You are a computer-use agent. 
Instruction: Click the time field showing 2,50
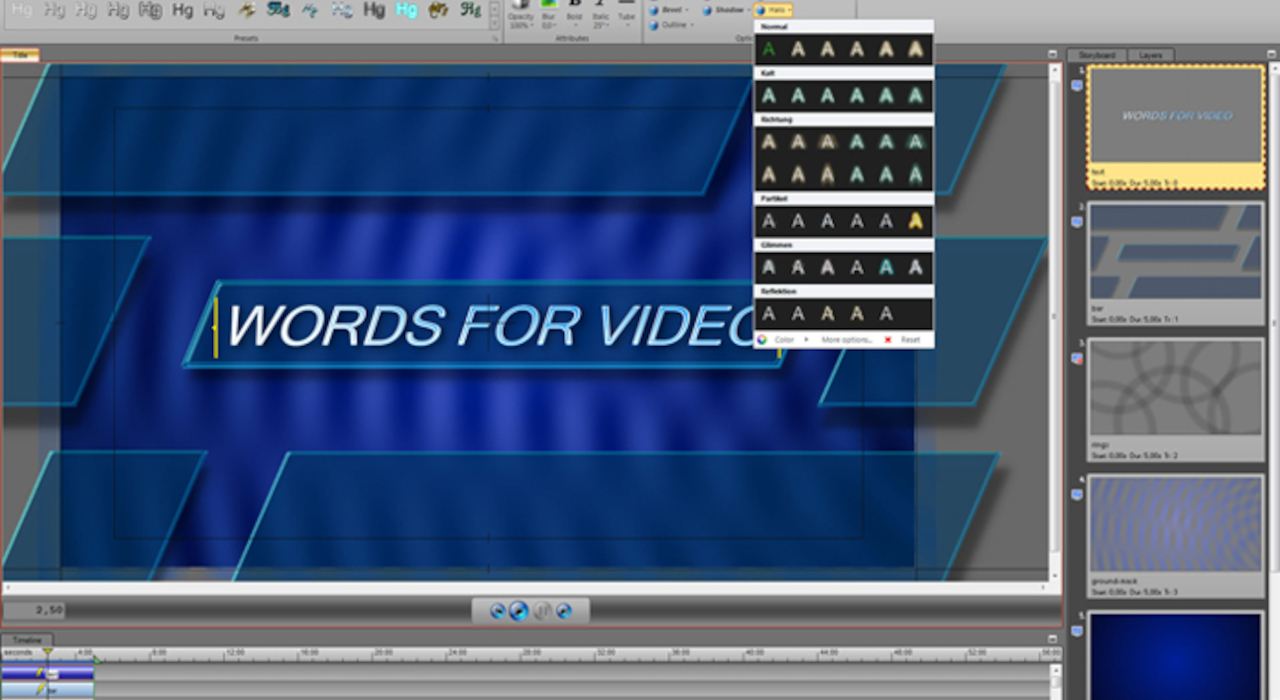(x=35, y=610)
